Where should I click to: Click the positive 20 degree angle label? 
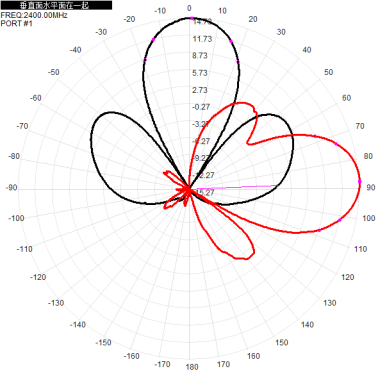(x=253, y=19)
